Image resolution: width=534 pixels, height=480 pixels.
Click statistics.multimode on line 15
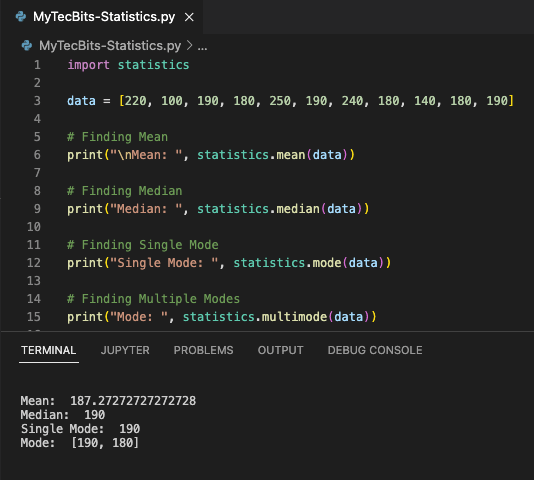pos(255,317)
